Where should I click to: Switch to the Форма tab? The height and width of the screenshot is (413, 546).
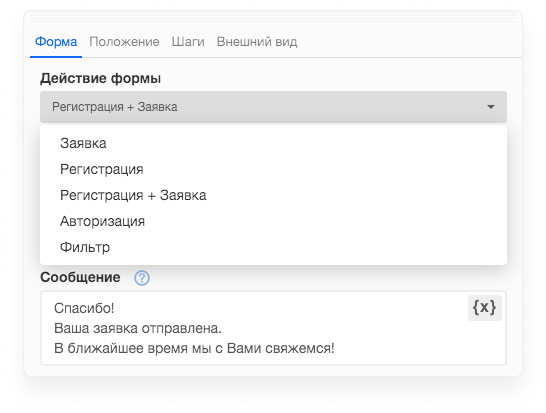click(56, 42)
